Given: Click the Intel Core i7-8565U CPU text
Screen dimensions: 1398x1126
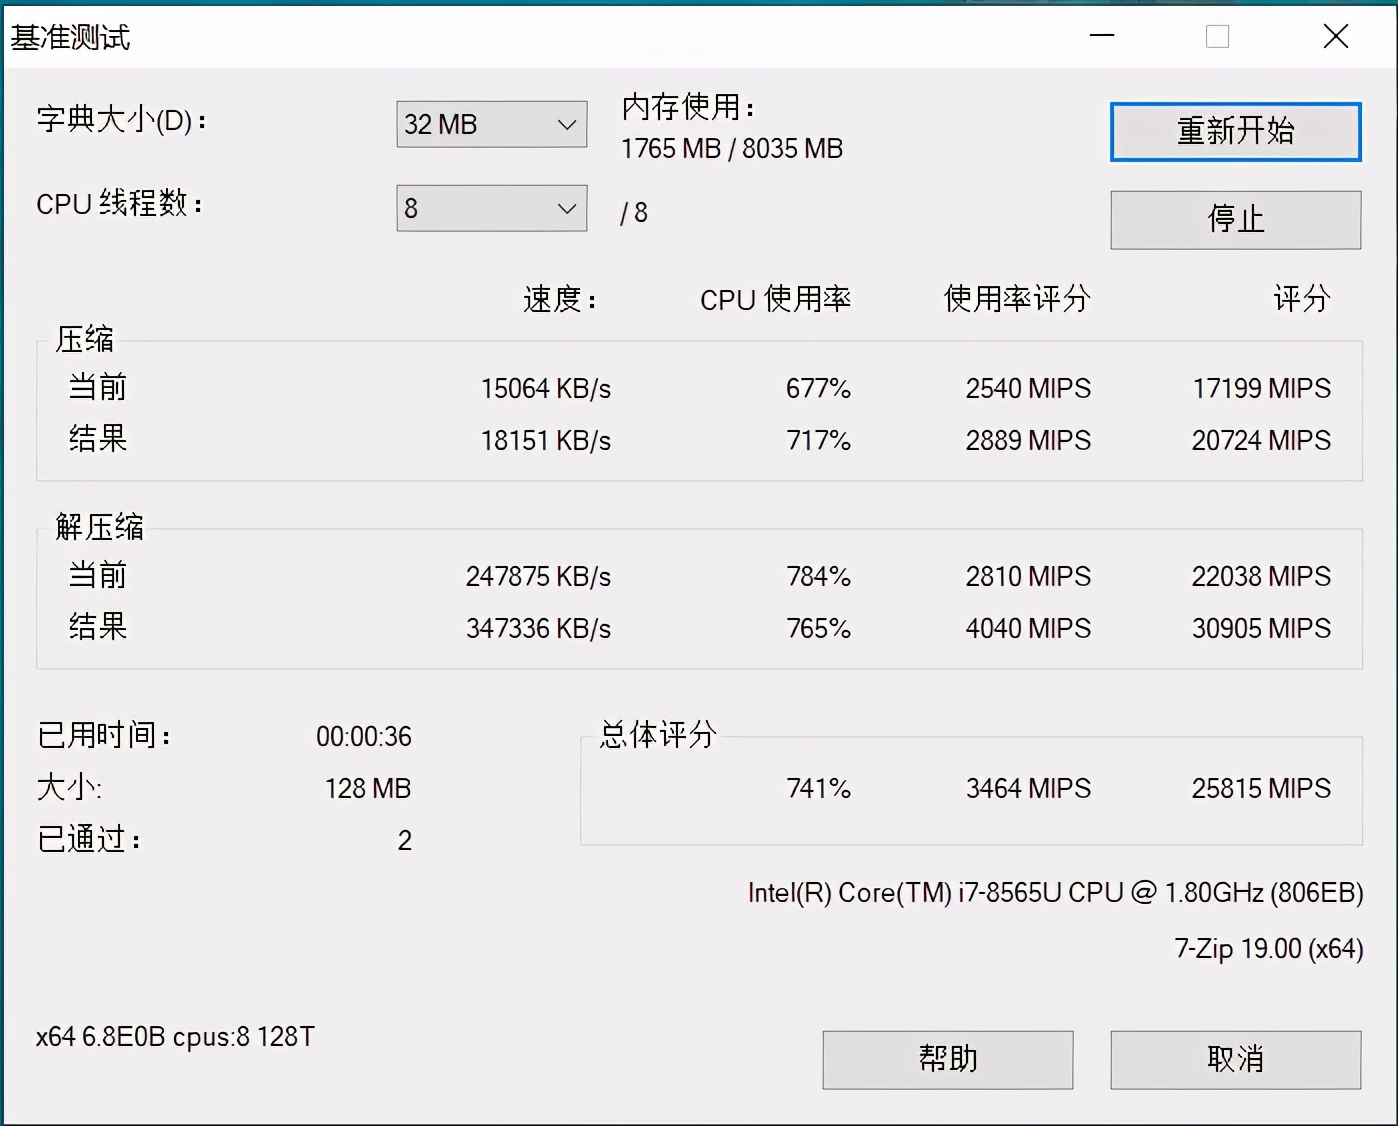Looking at the screenshot, I should tap(1055, 893).
